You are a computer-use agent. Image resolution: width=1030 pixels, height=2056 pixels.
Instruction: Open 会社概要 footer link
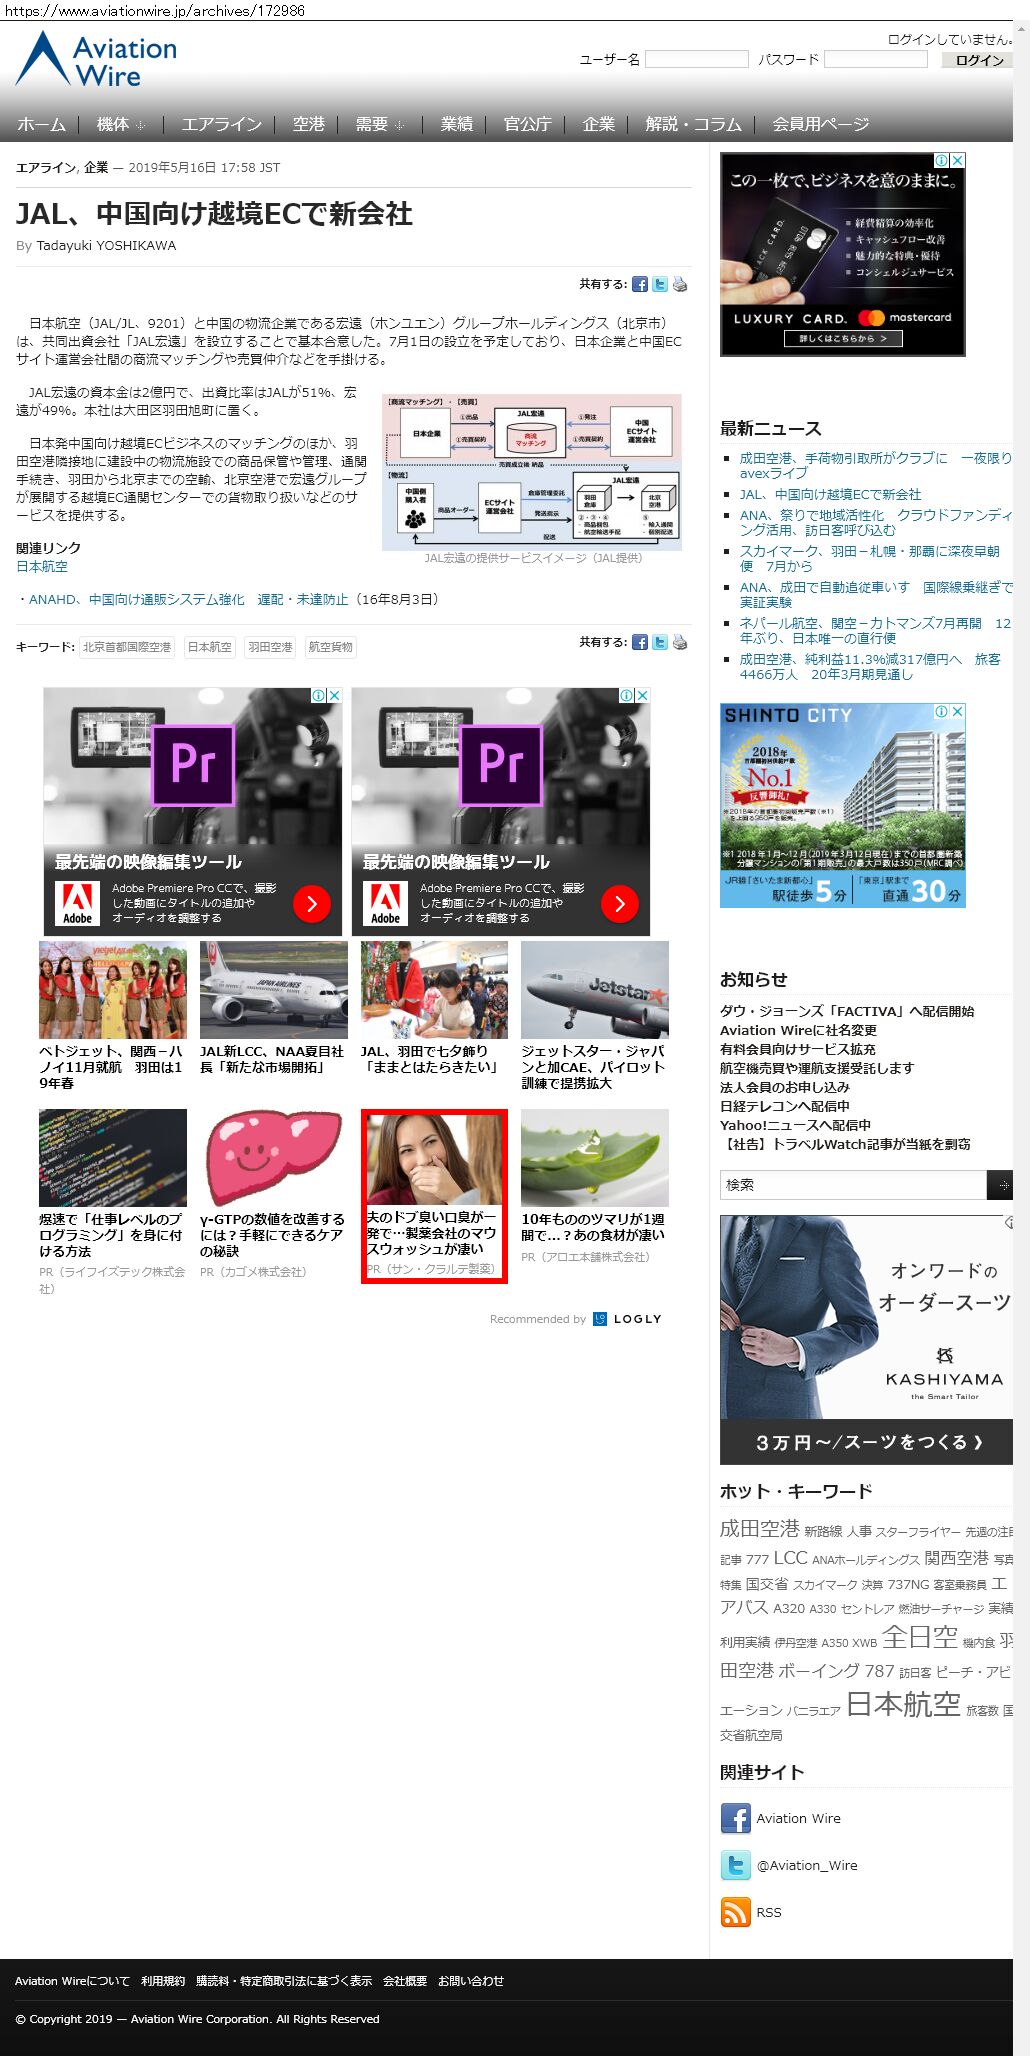(x=405, y=1981)
